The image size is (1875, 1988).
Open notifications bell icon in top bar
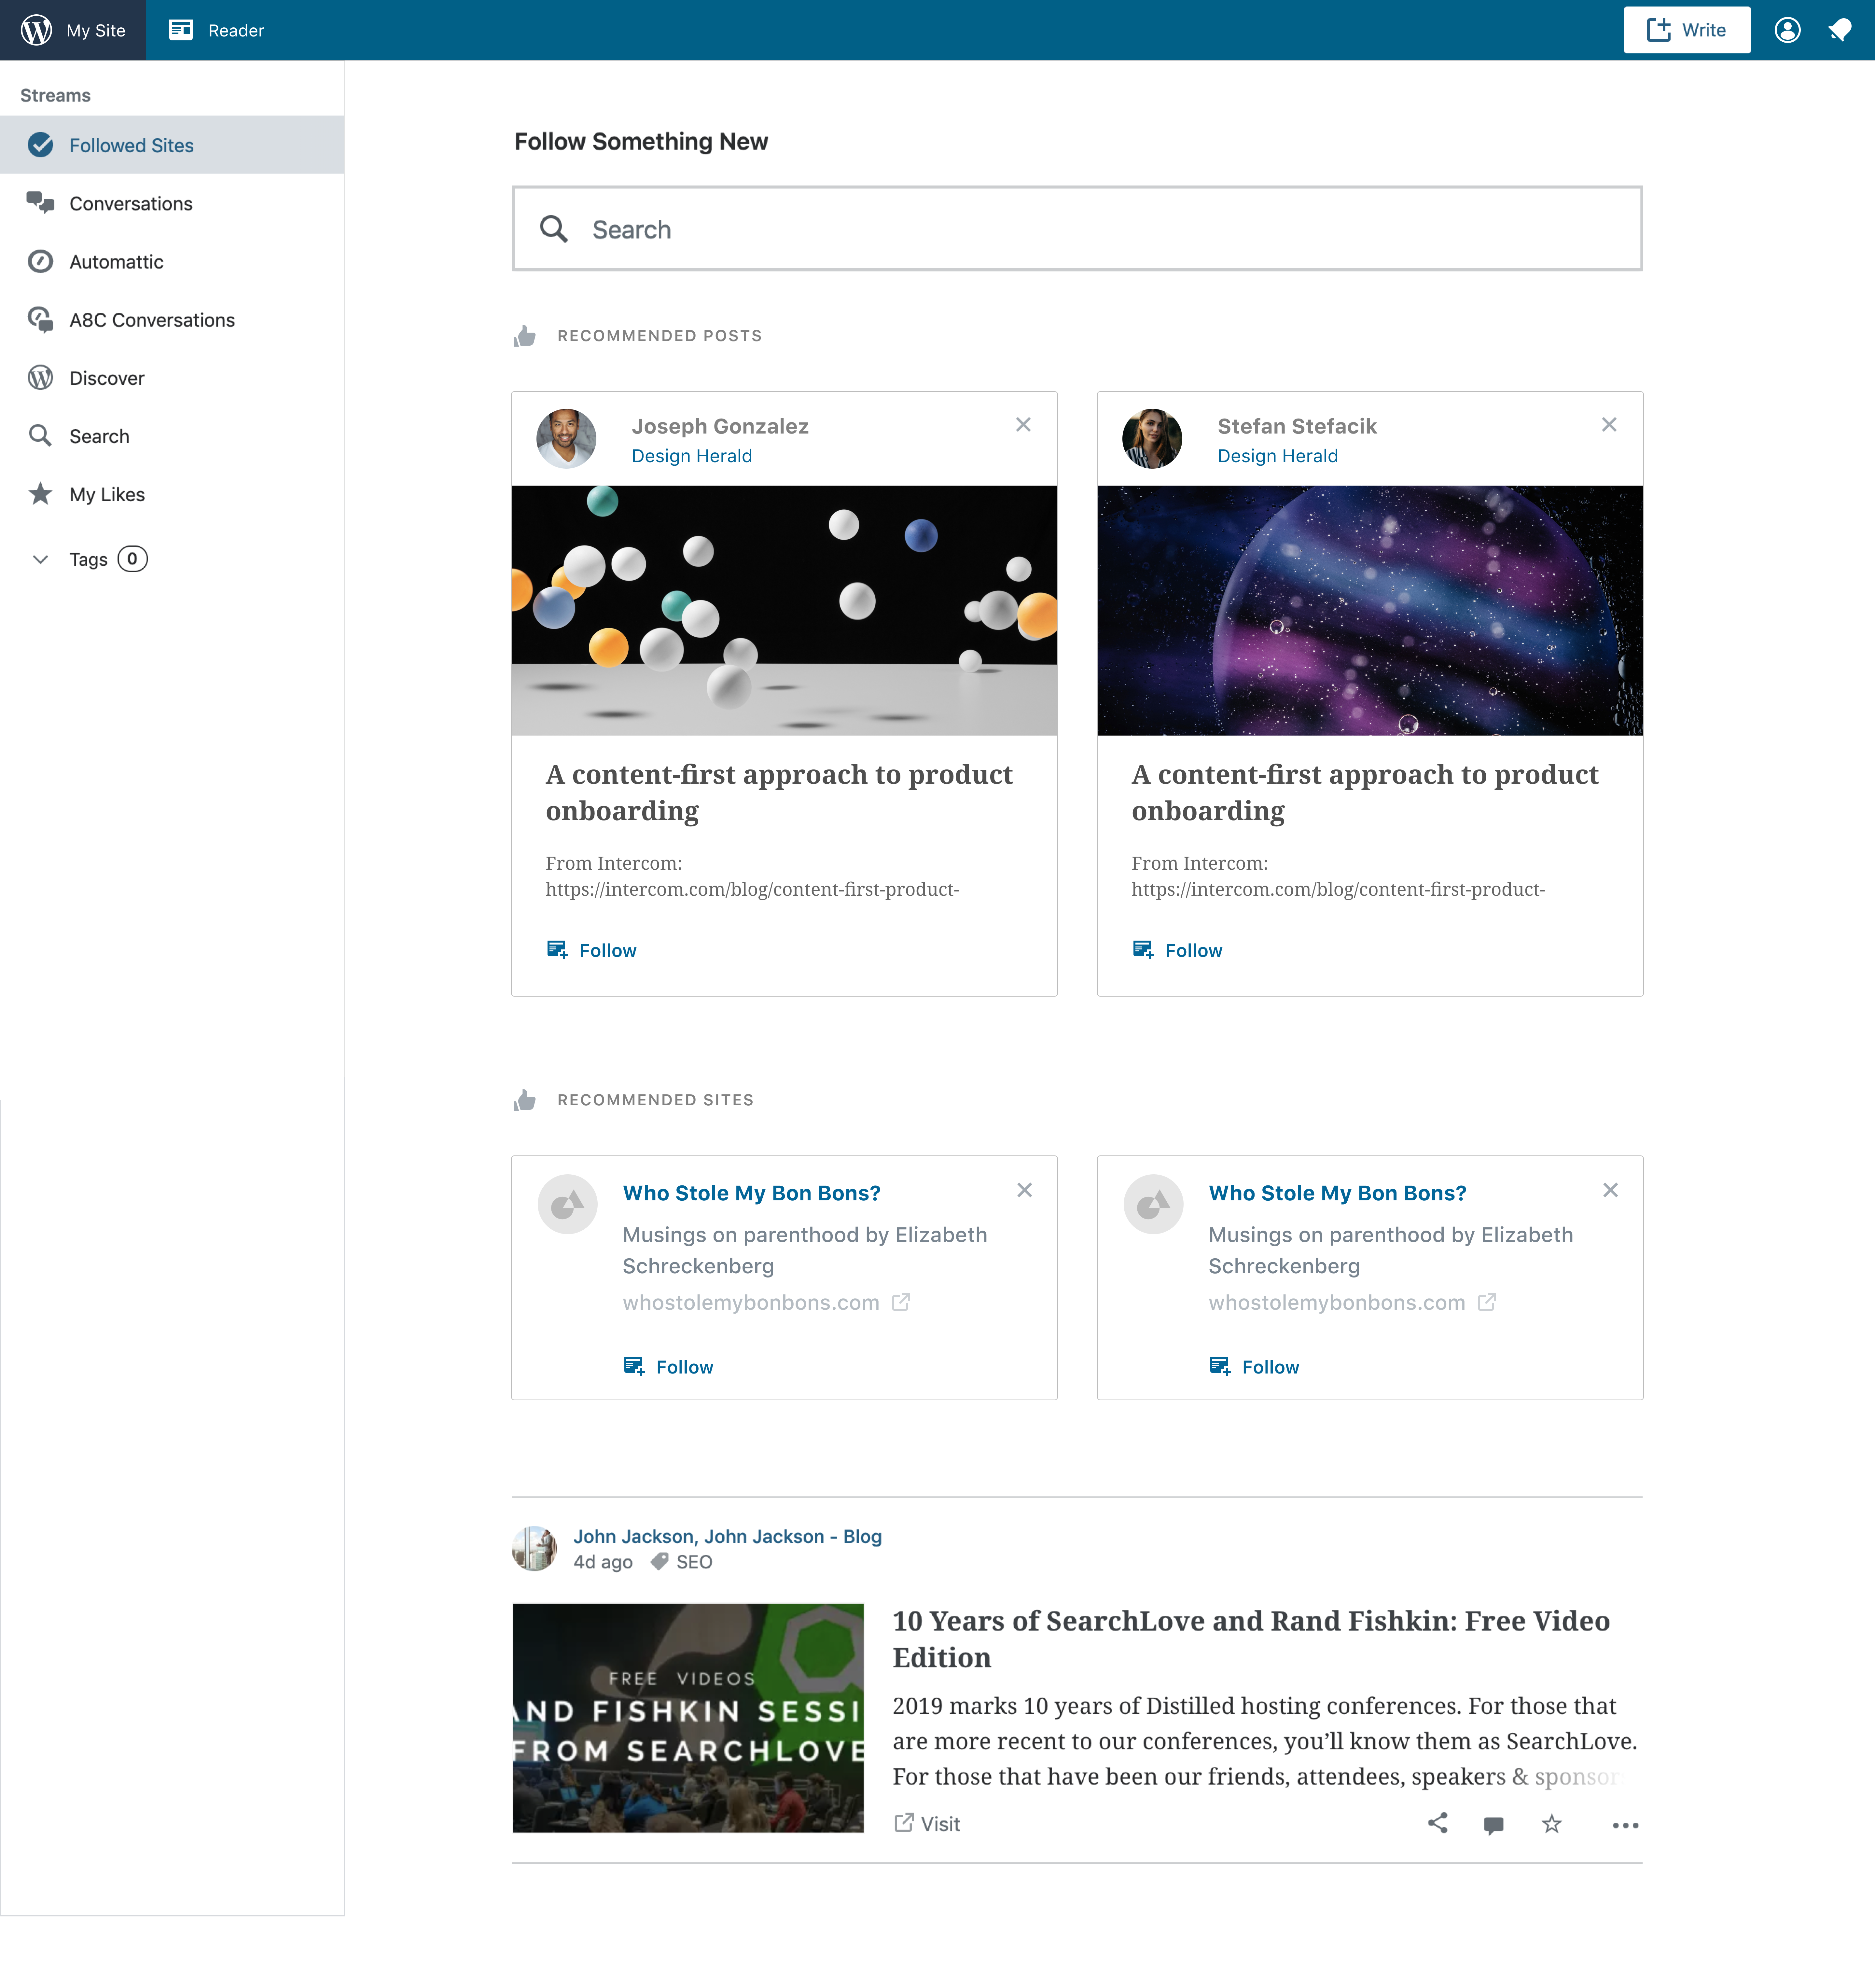tap(1840, 30)
